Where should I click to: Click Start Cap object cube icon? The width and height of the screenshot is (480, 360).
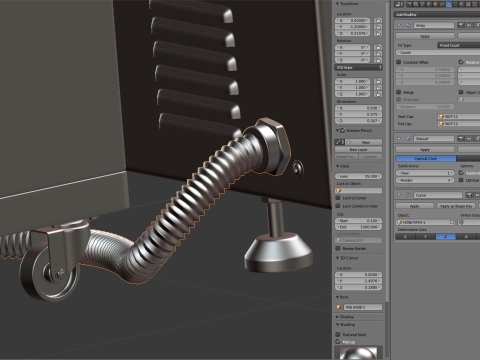(441, 116)
